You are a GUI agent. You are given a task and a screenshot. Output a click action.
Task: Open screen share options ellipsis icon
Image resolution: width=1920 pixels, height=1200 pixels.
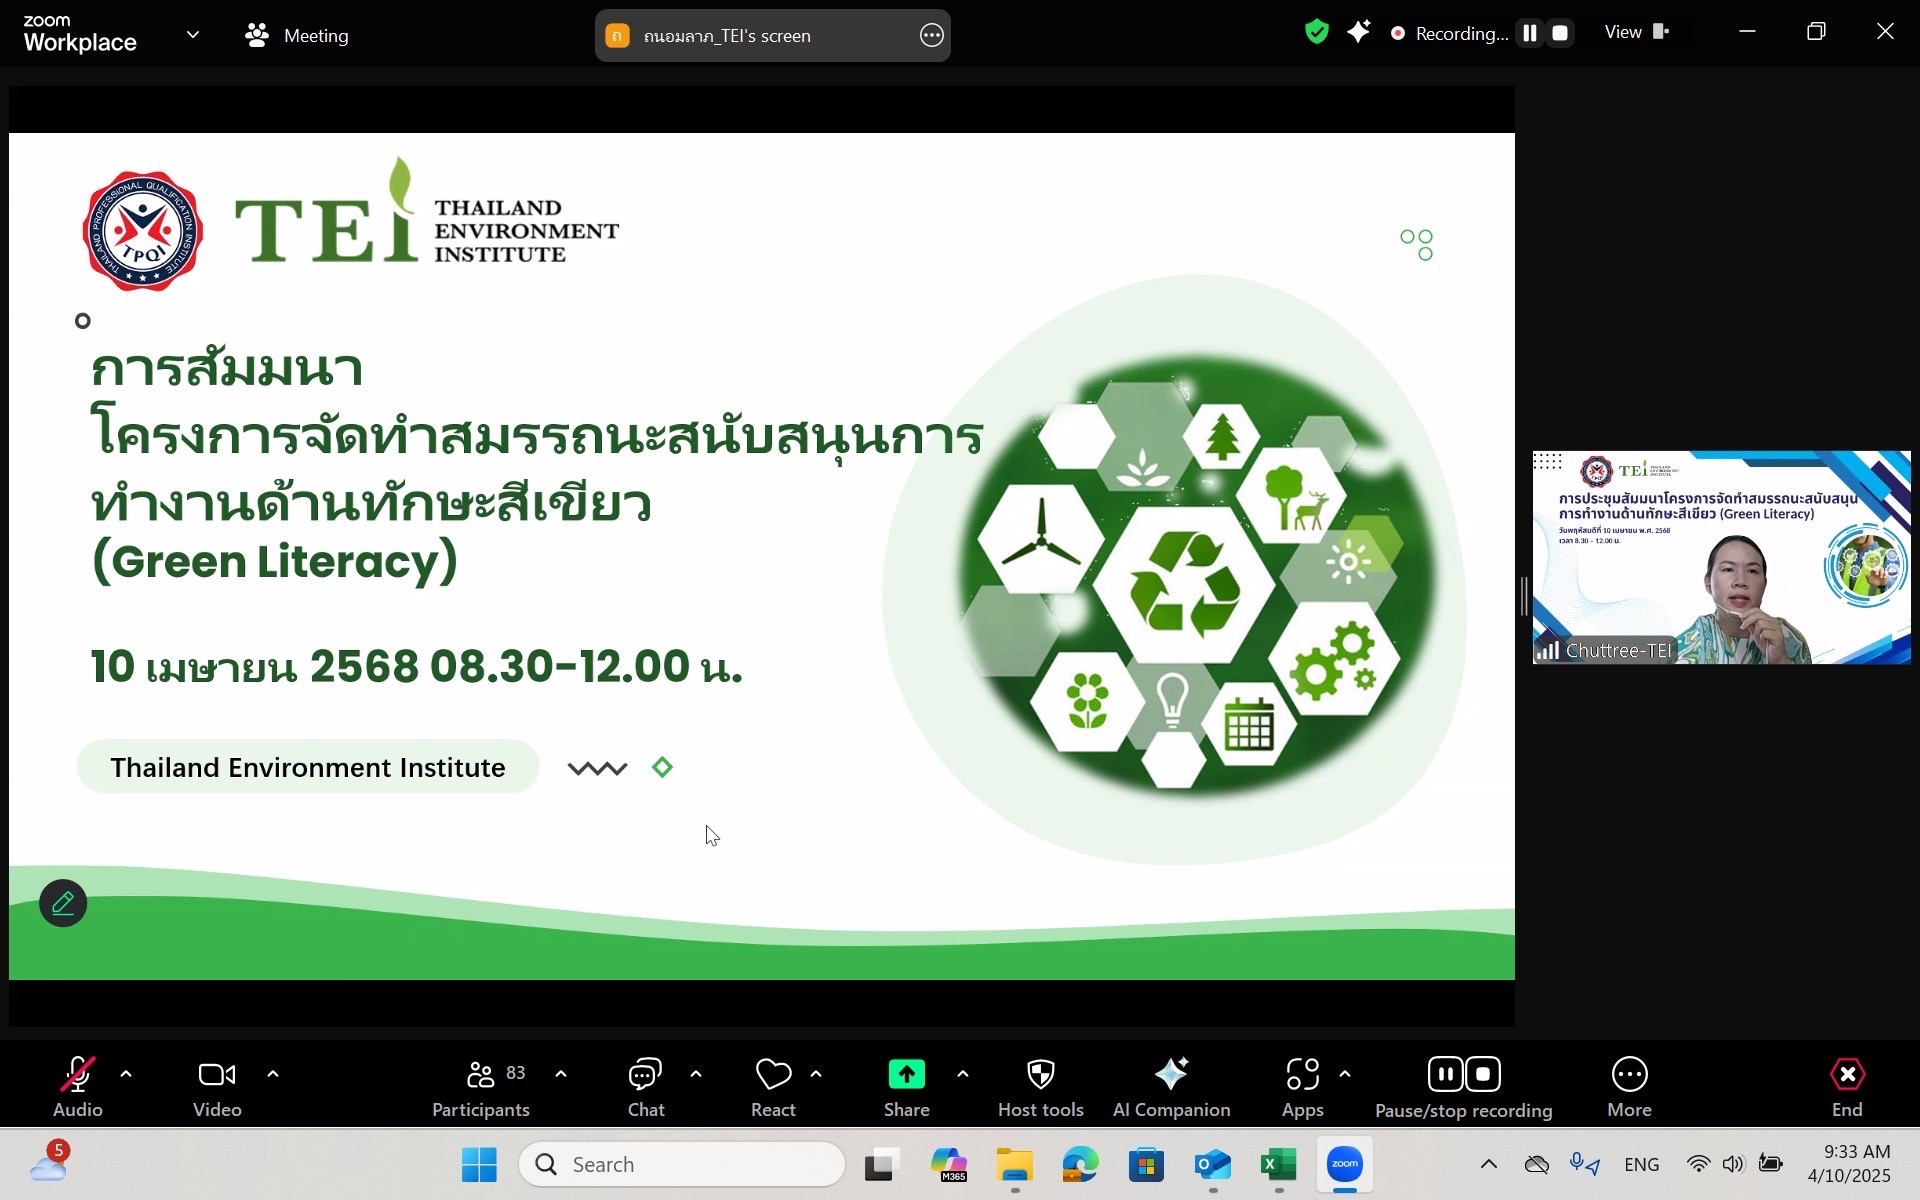tap(931, 35)
